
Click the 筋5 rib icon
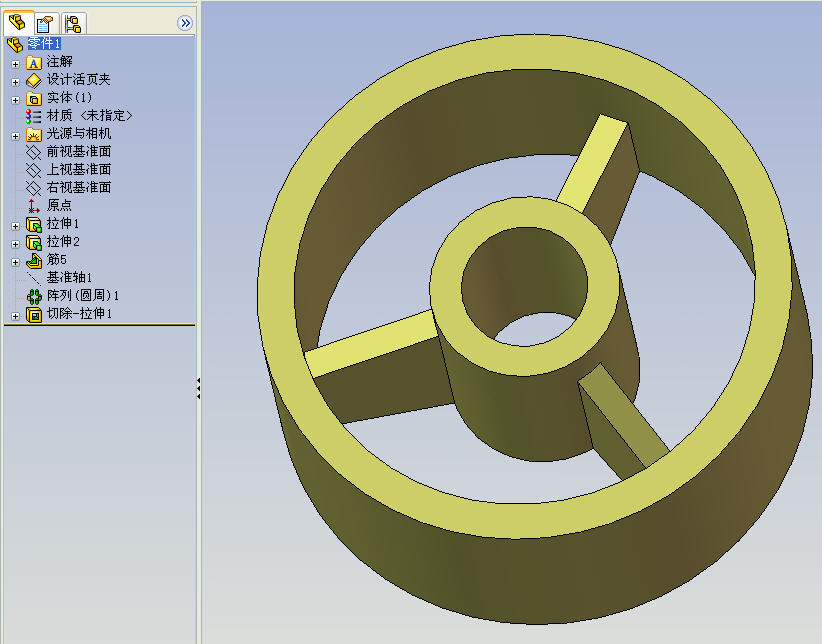click(34, 261)
